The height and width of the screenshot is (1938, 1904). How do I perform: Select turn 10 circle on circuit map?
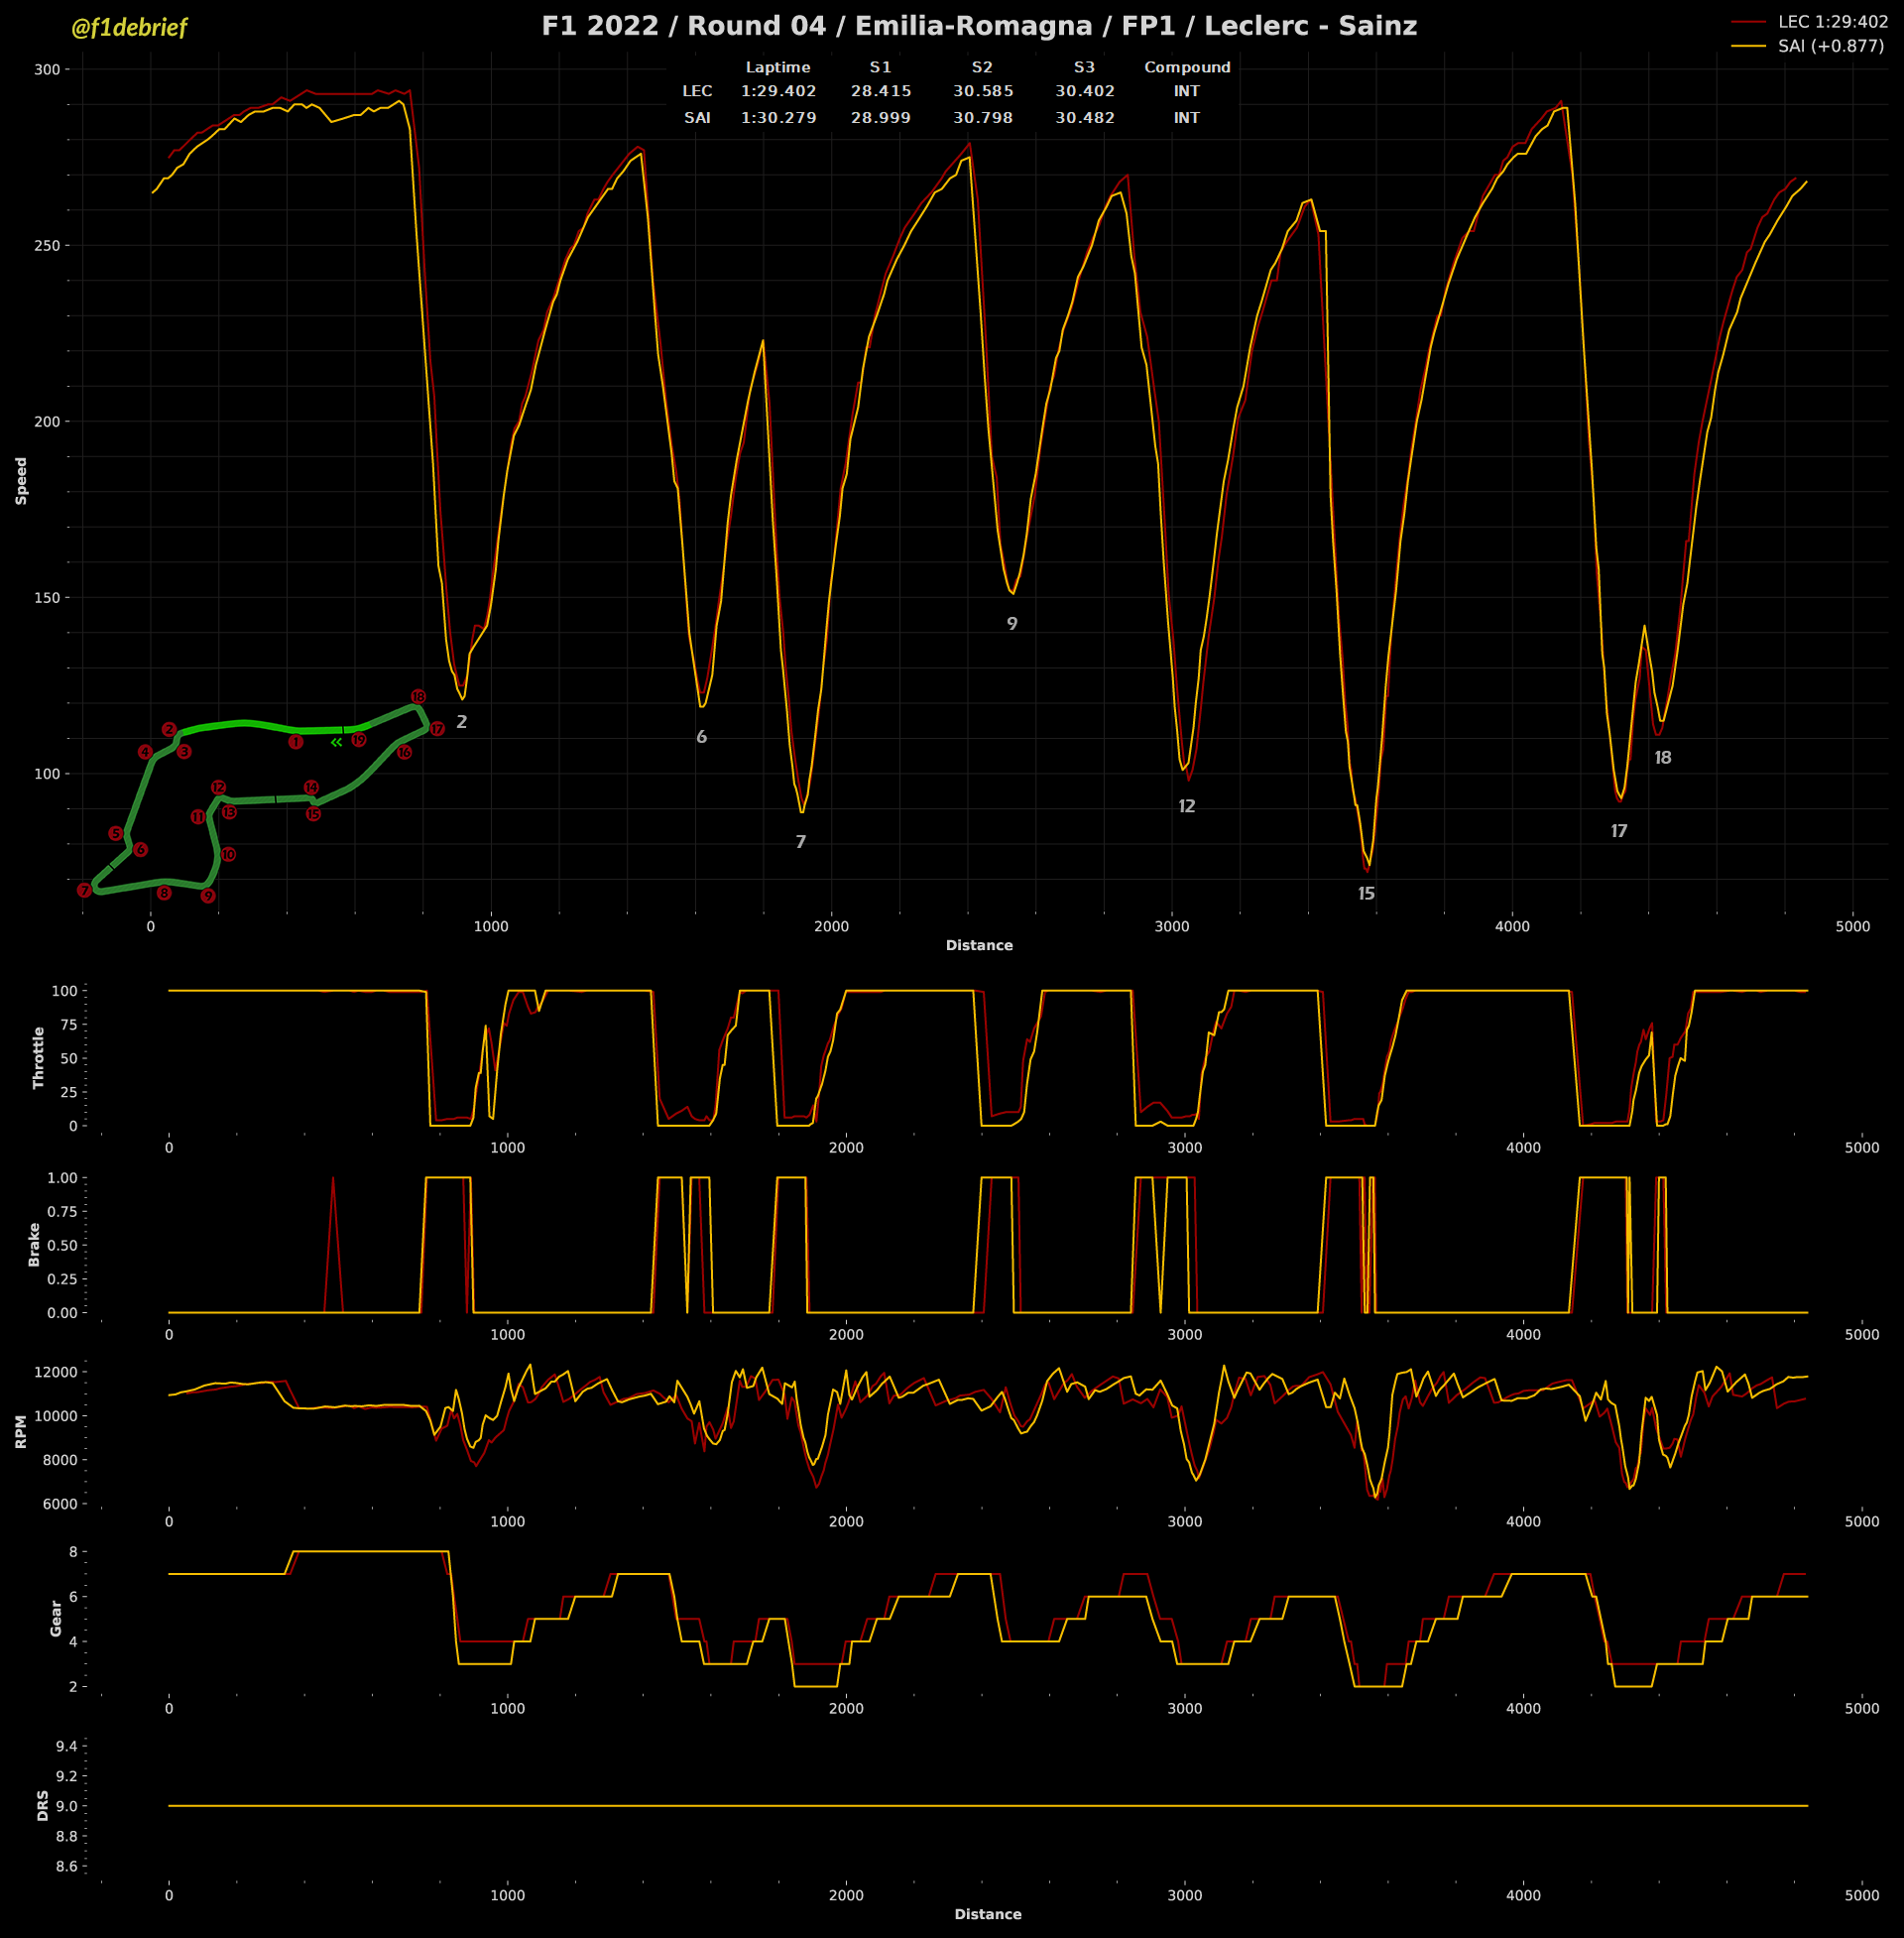point(228,855)
